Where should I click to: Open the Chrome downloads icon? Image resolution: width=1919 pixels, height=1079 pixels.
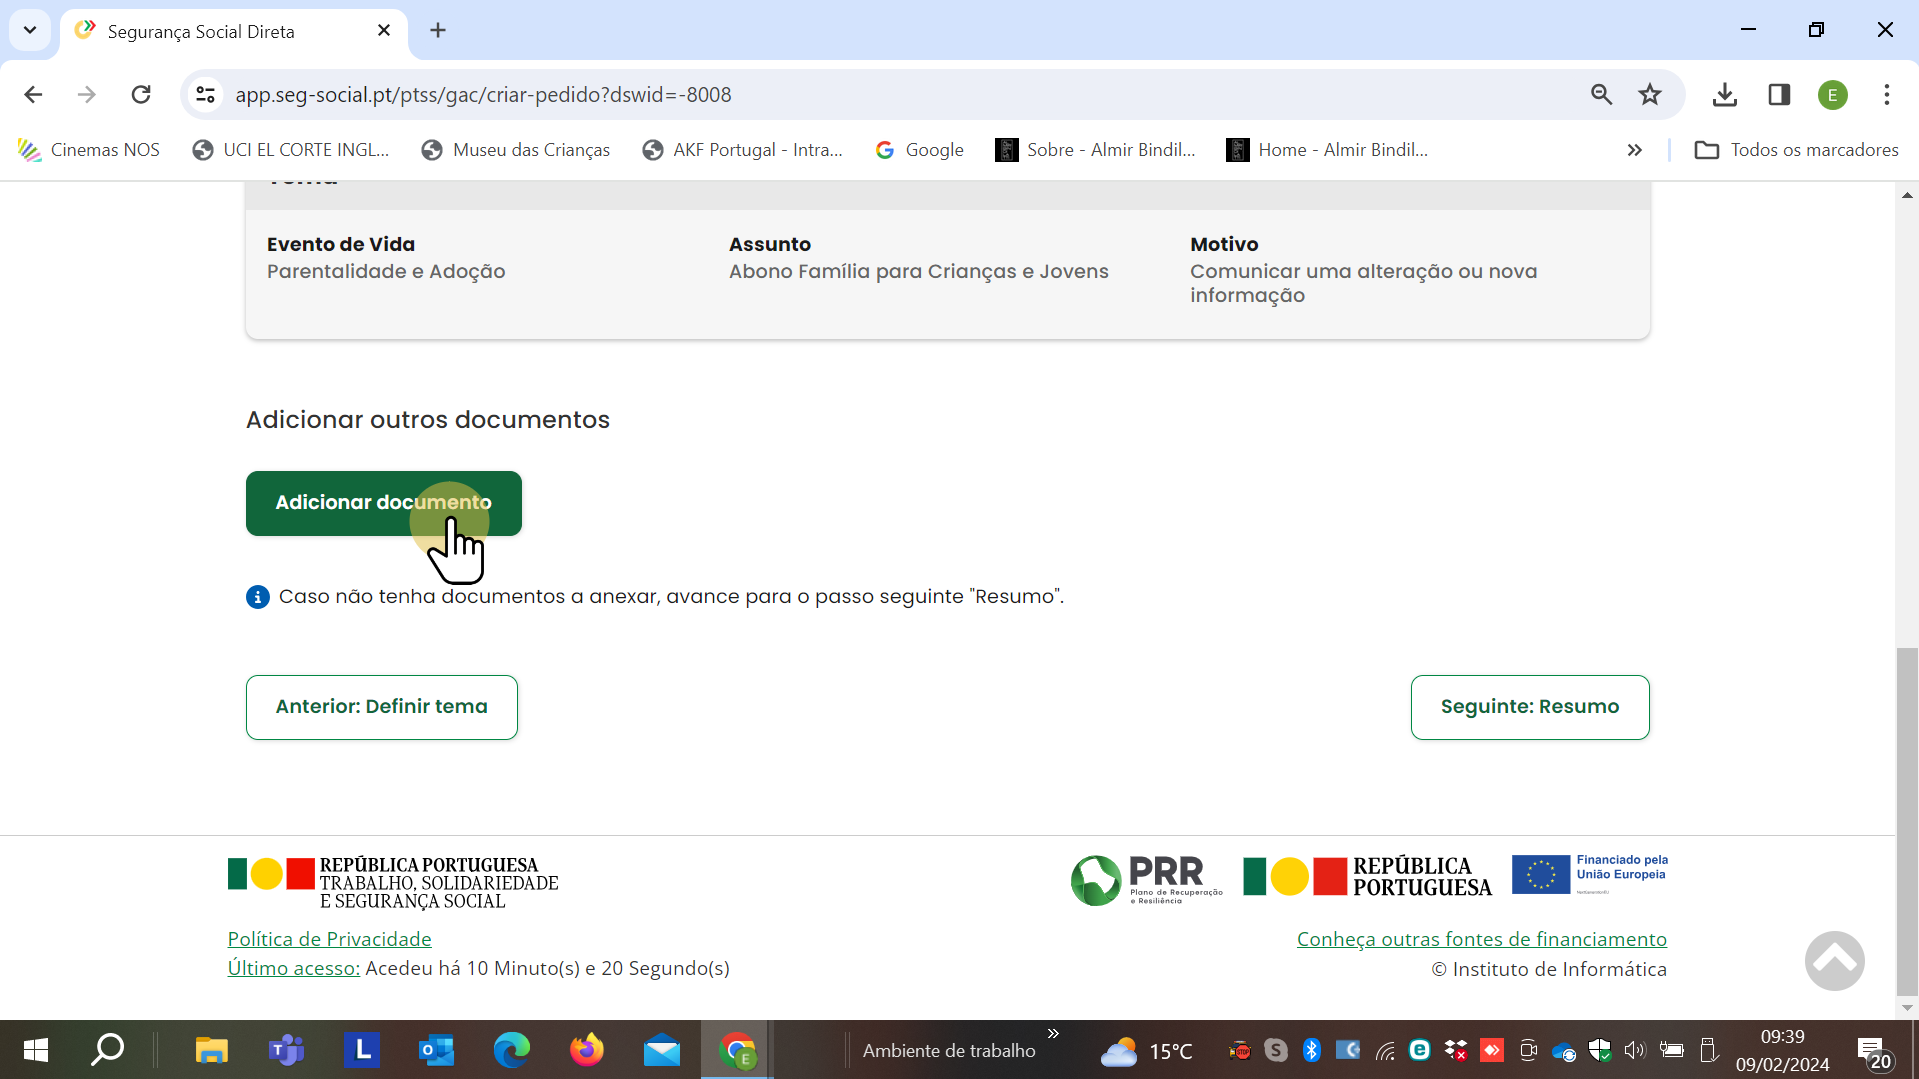[x=1724, y=95]
